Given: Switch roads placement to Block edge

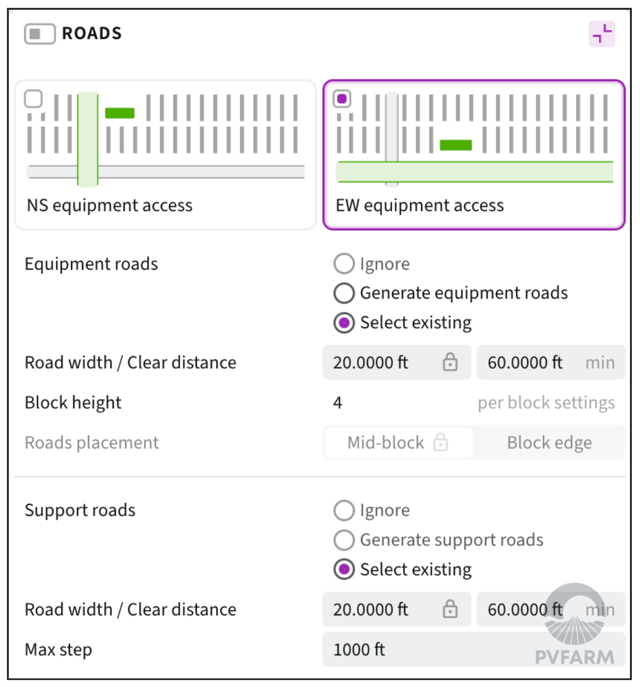Looking at the screenshot, I should click(x=549, y=443).
